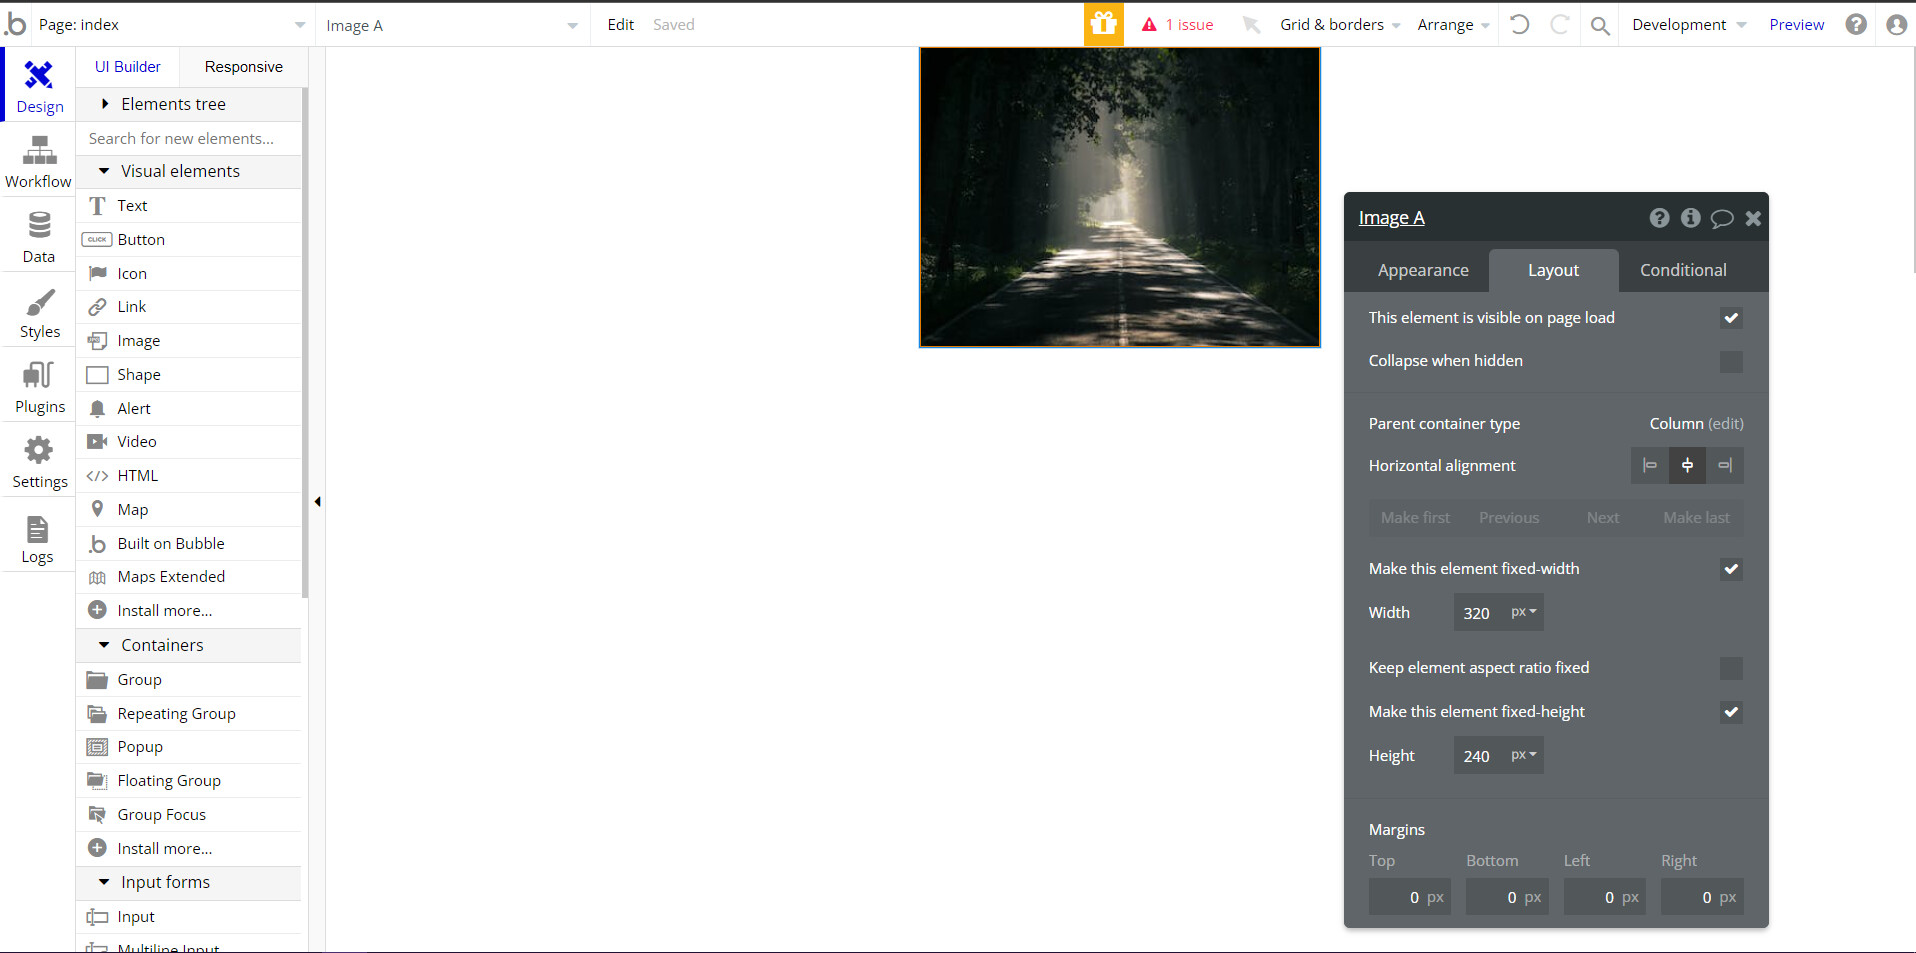Open the Plugins section
The image size is (1916, 953).
[x=39, y=386]
